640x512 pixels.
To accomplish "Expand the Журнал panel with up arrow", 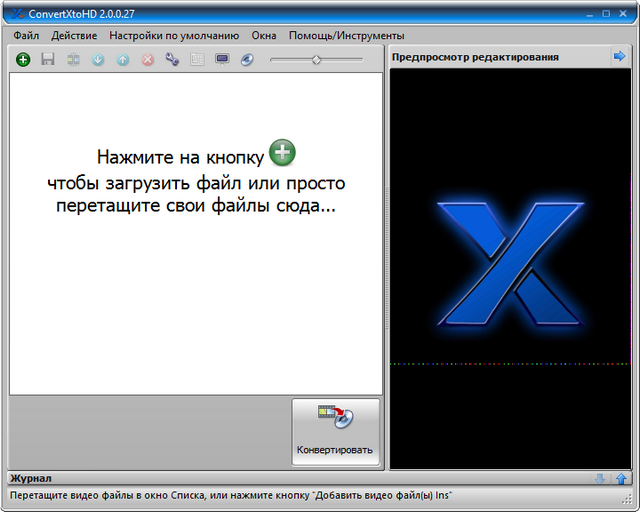I will click(621, 479).
